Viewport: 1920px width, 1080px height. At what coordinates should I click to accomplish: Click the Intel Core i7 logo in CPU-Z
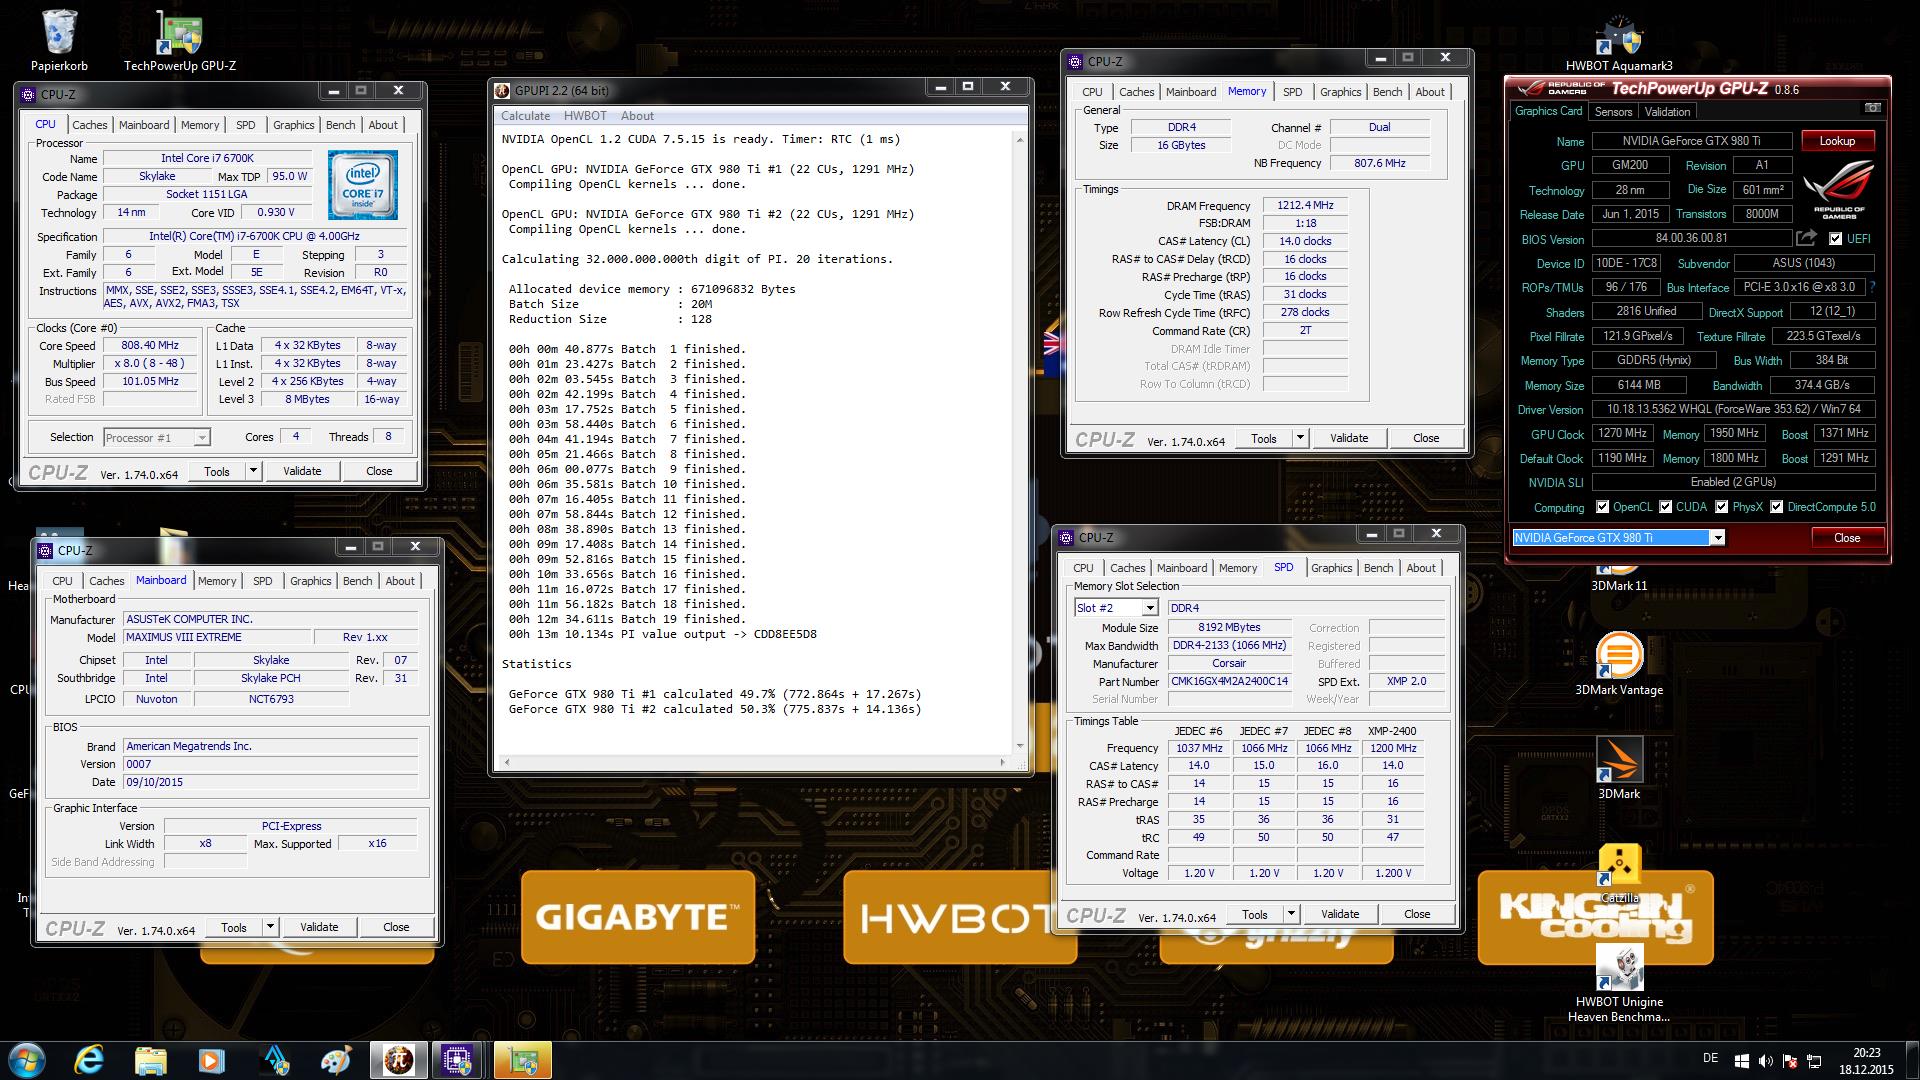(363, 184)
